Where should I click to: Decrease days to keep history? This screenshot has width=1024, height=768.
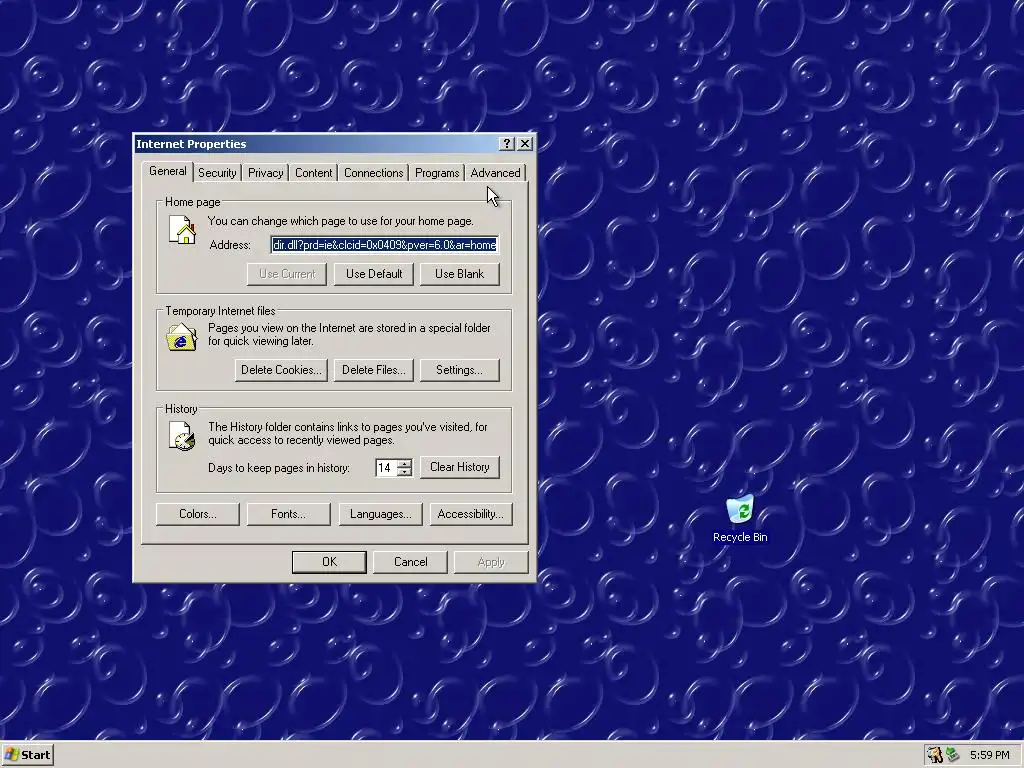[405, 472]
